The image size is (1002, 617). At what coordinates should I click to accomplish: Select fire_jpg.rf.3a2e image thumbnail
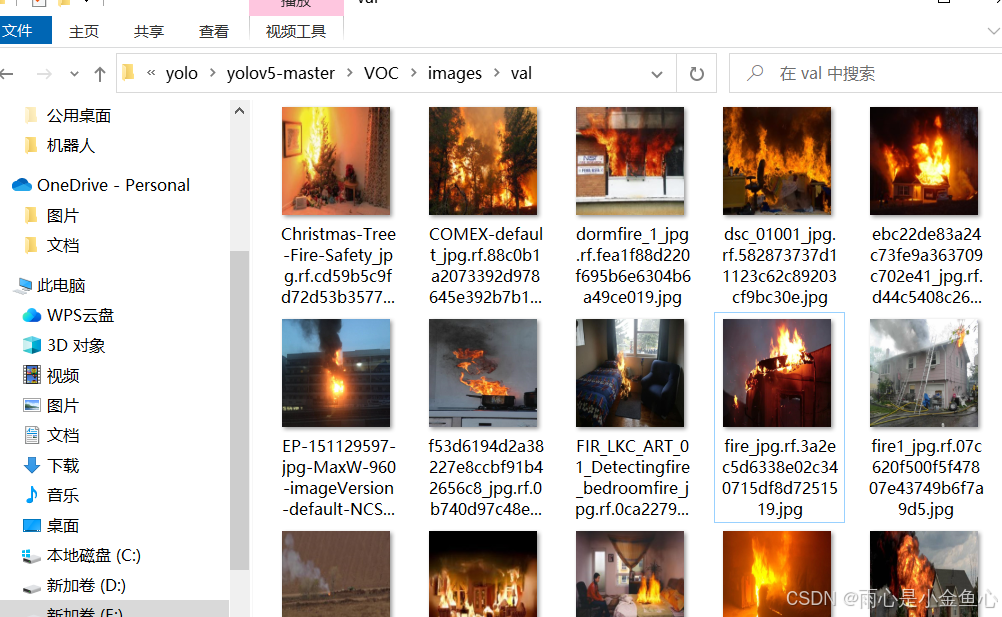[x=777, y=373]
